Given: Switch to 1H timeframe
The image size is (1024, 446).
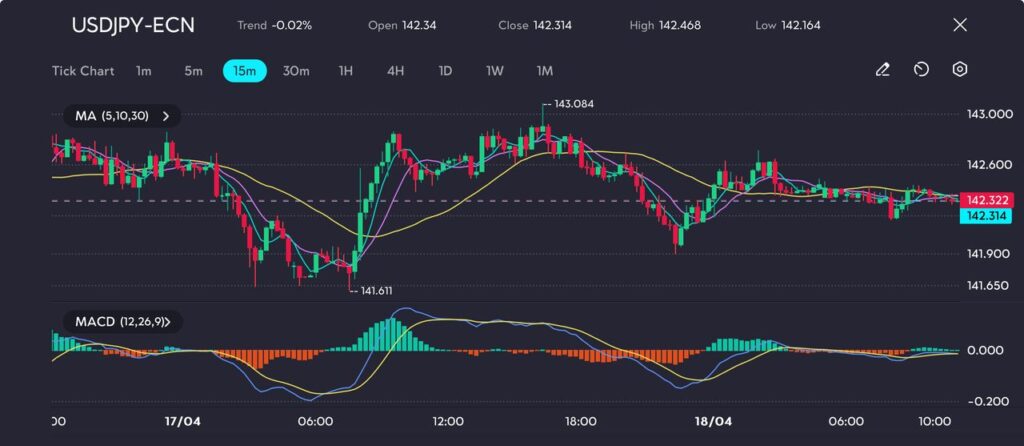Looking at the screenshot, I should coord(346,71).
